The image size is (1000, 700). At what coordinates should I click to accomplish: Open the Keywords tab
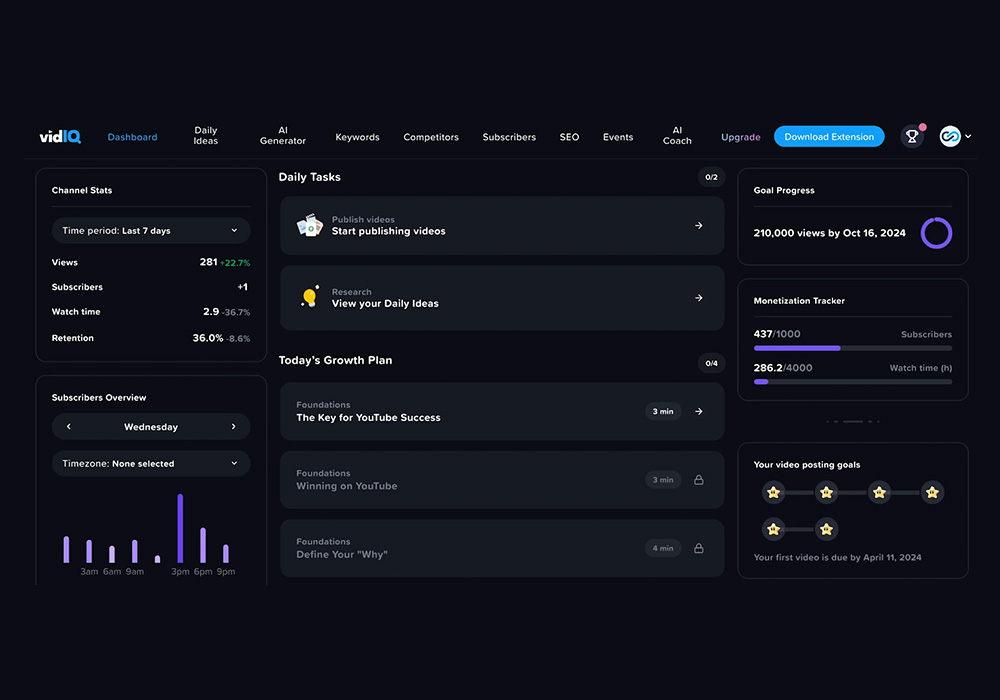point(357,137)
